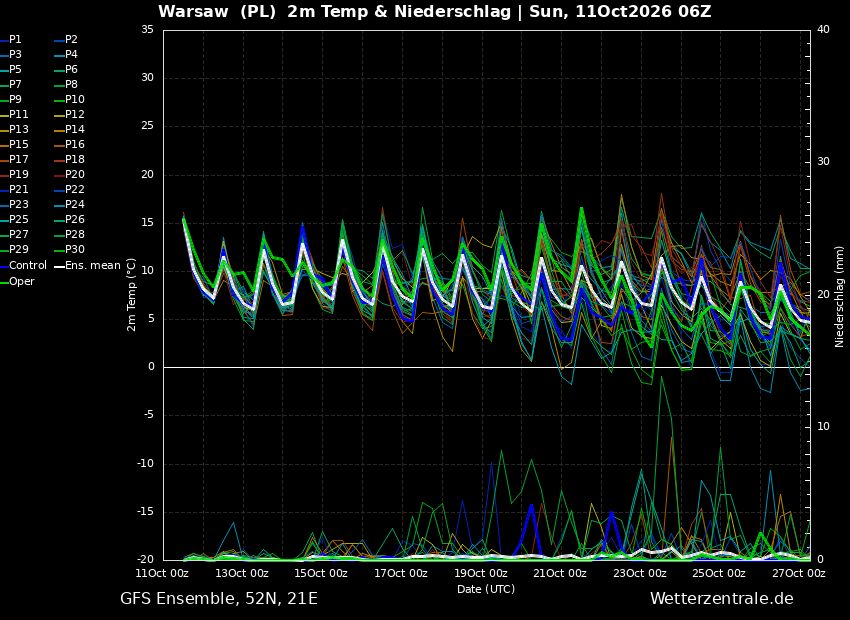Select the 'P30' legend entry
The image size is (850, 620).
(x=70, y=249)
